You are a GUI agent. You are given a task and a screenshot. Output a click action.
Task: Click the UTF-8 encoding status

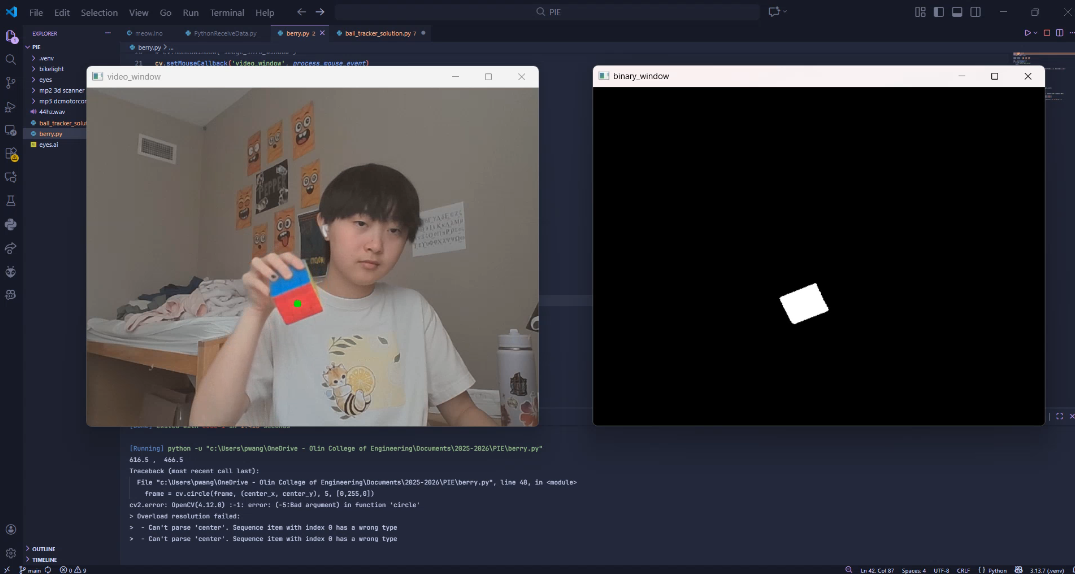[941, 570]
